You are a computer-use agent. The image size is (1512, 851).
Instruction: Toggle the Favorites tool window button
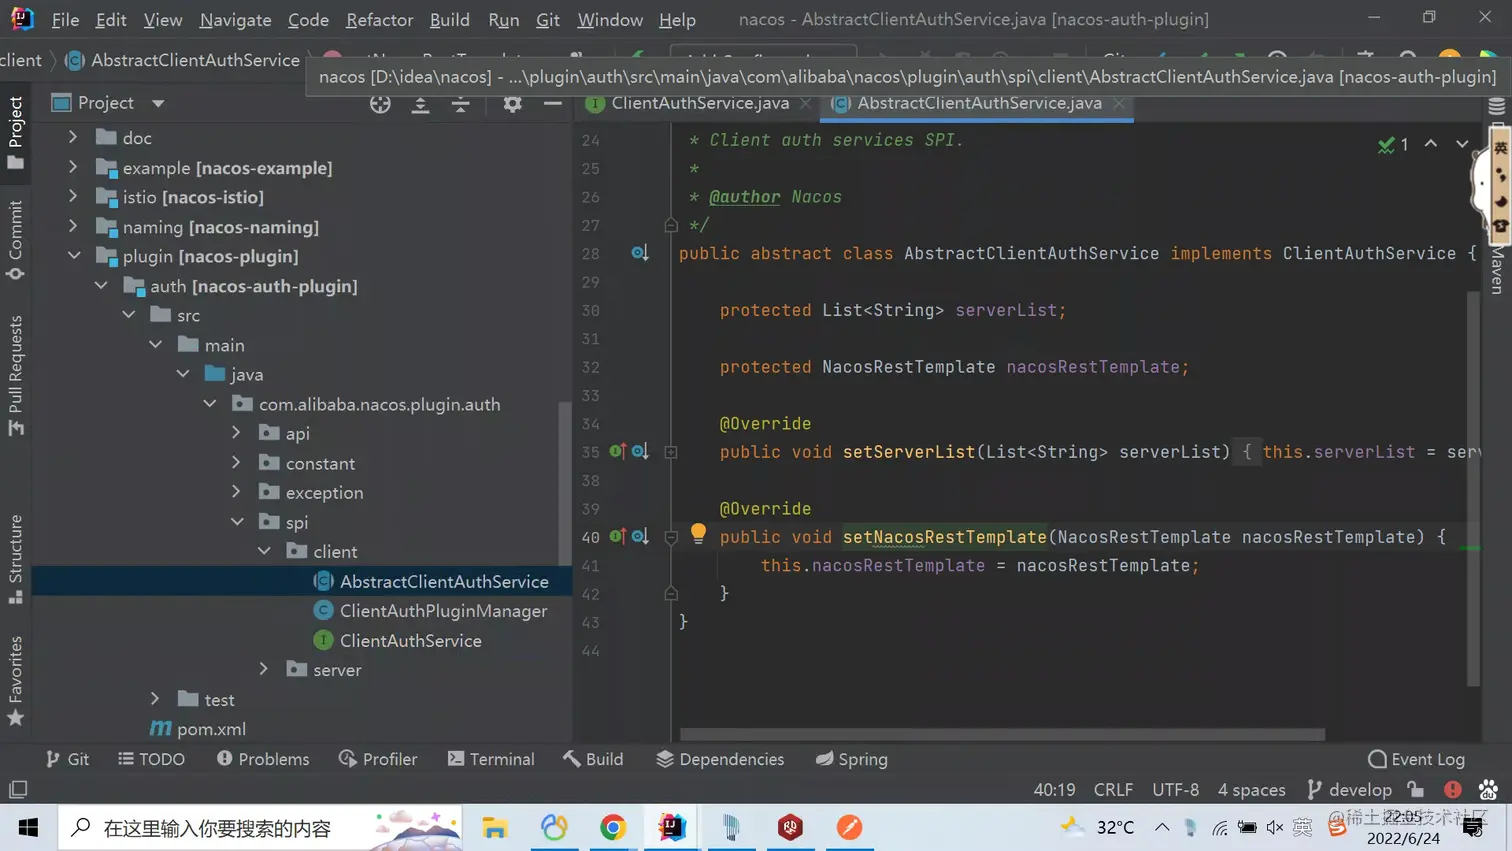(x=15, y=681)
